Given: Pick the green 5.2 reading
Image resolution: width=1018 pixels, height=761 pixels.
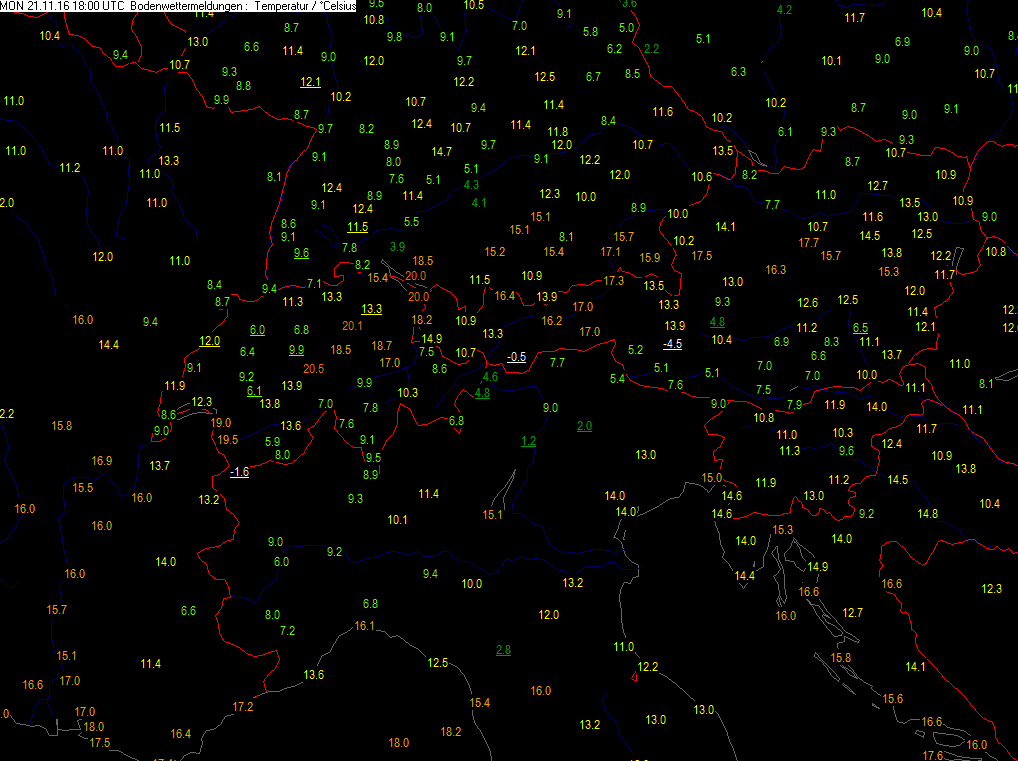Looking at the screenshot, I should (x=636, y=351).
